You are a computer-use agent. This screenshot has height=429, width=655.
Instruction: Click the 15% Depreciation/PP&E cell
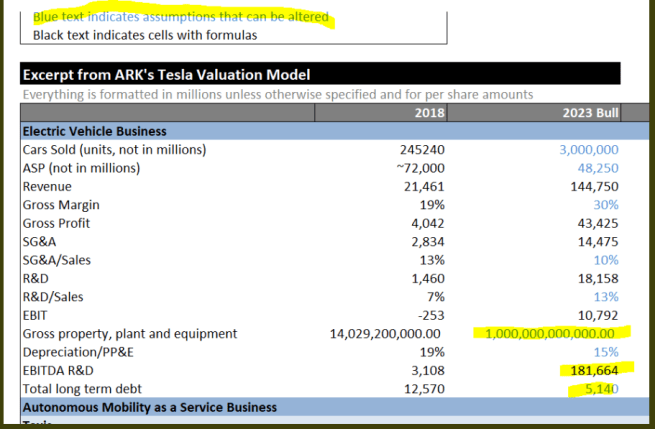[x=606, y=351]
